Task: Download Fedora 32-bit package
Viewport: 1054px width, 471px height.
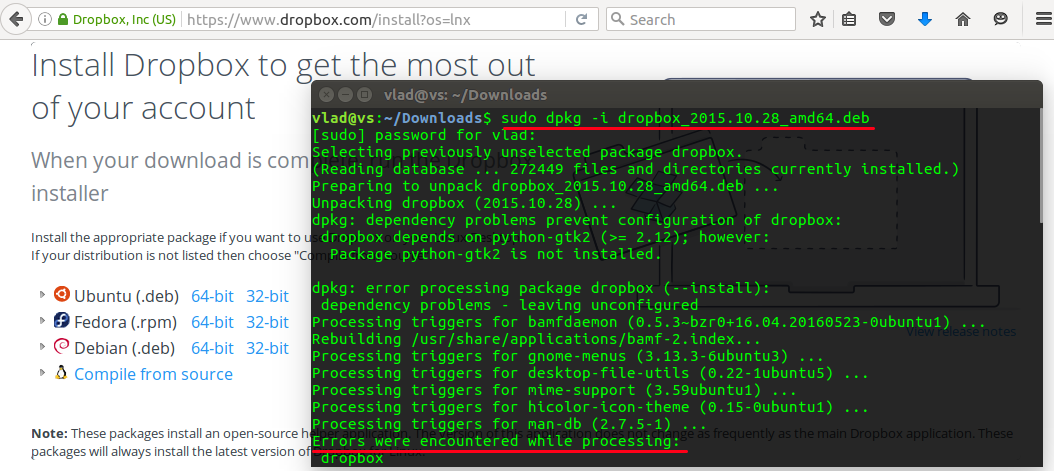Action: [268, 323]
